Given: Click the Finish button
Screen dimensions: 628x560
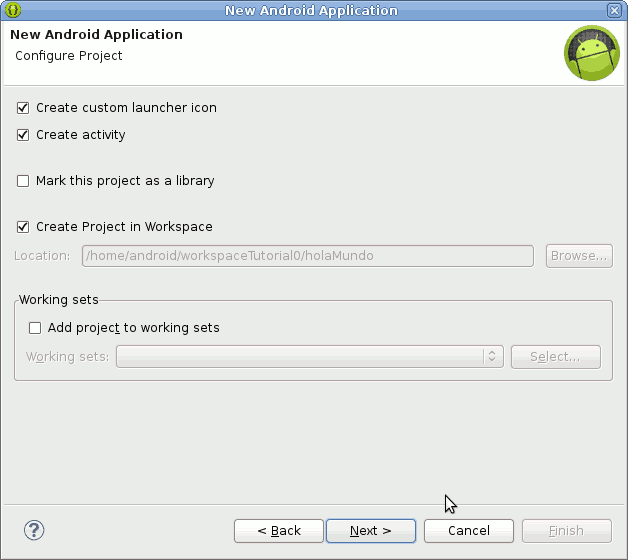Looking at the screenshot, I should click(x=566, y=531).
